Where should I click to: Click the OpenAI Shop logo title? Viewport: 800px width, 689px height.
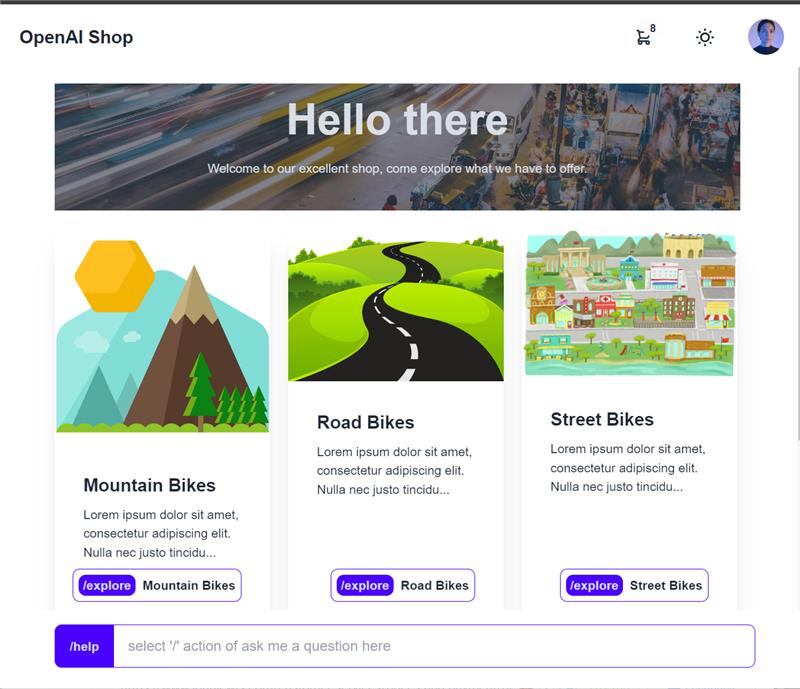point(76,37)
